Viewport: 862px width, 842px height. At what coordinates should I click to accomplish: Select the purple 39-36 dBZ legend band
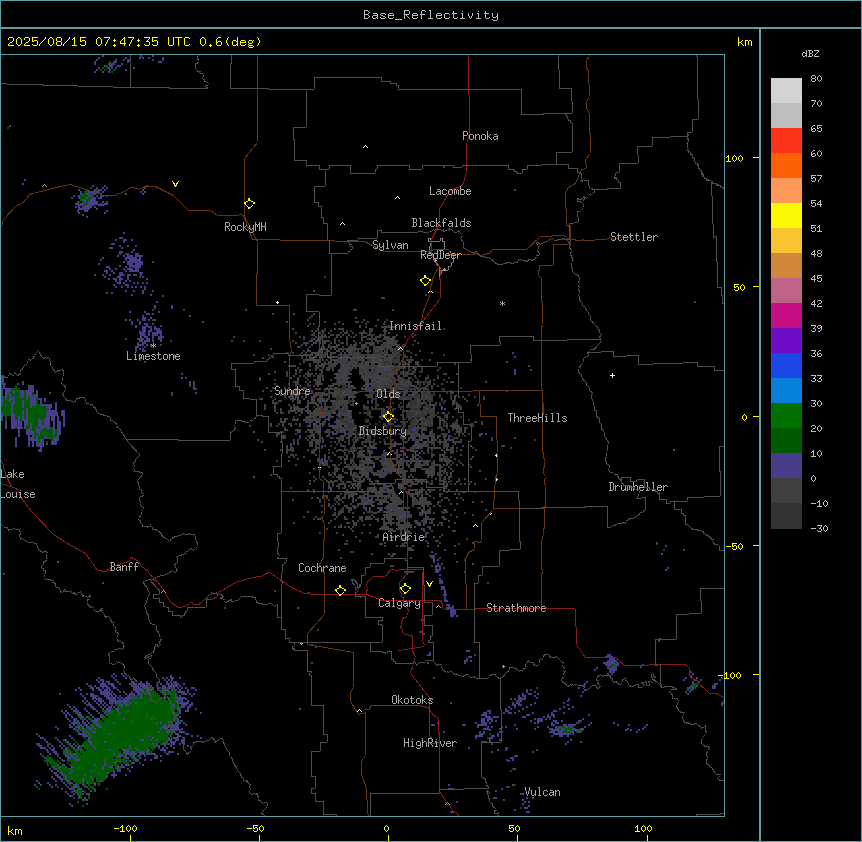coord(786,341)
